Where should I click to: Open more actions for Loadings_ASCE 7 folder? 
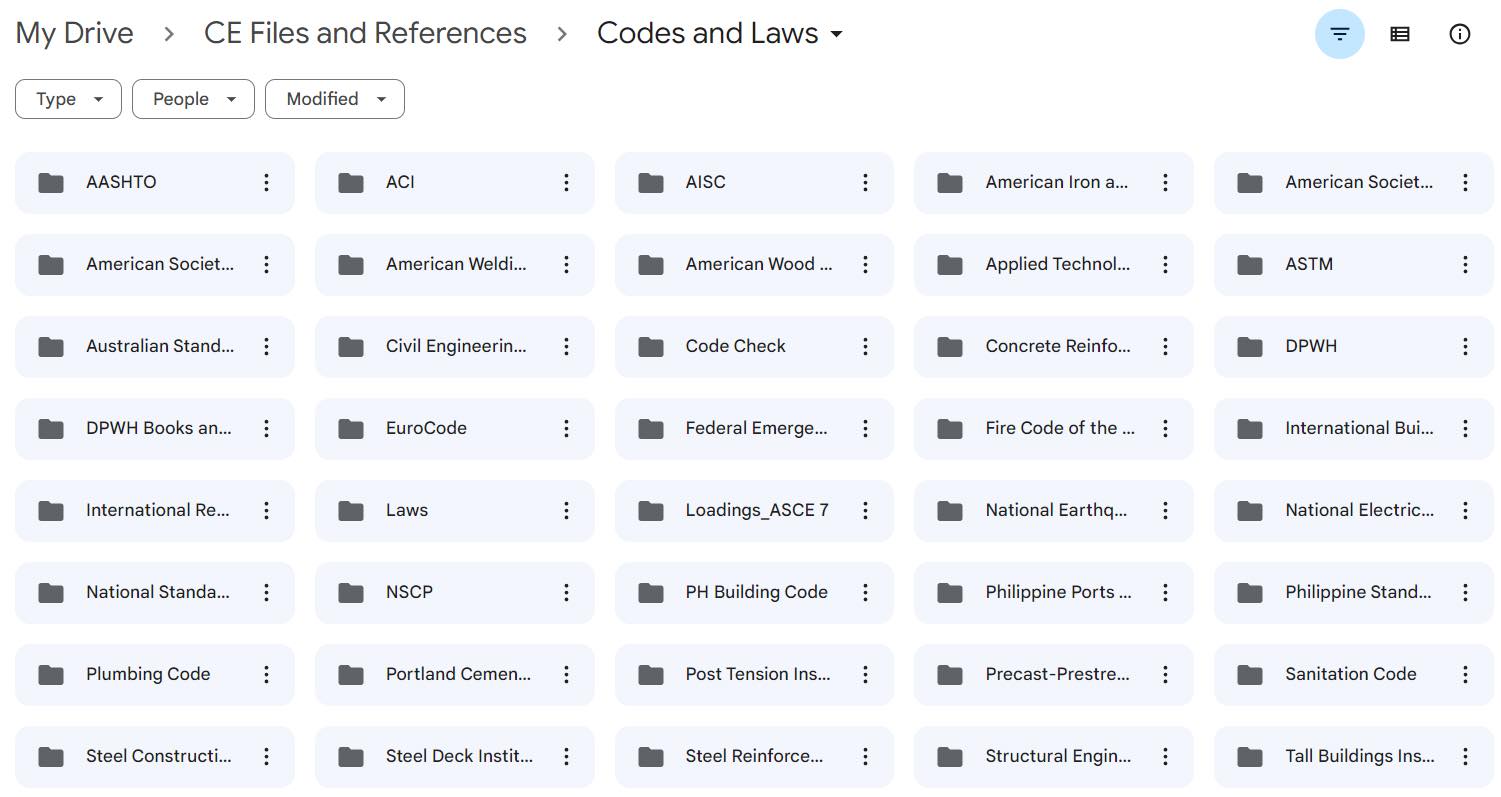865,510
